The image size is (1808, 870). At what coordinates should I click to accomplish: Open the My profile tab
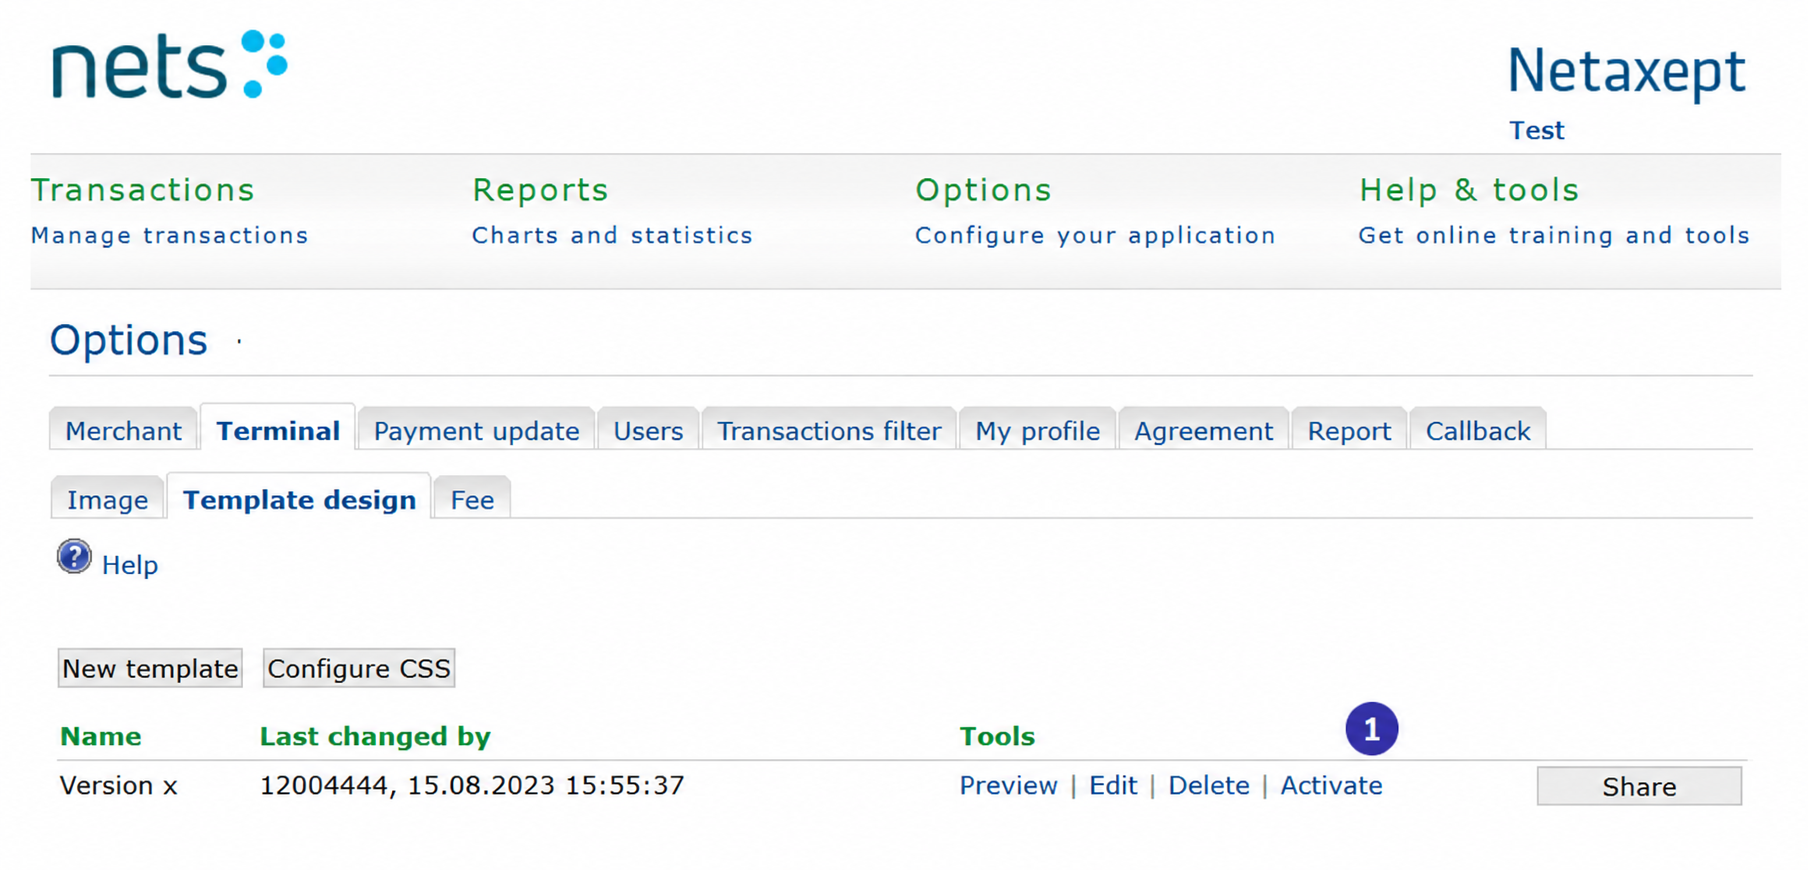click(x=1038, y=430)
